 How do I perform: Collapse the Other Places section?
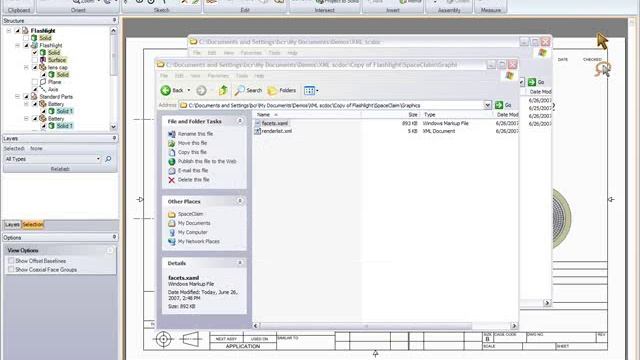pyautogui.click(x=240, y=201)
